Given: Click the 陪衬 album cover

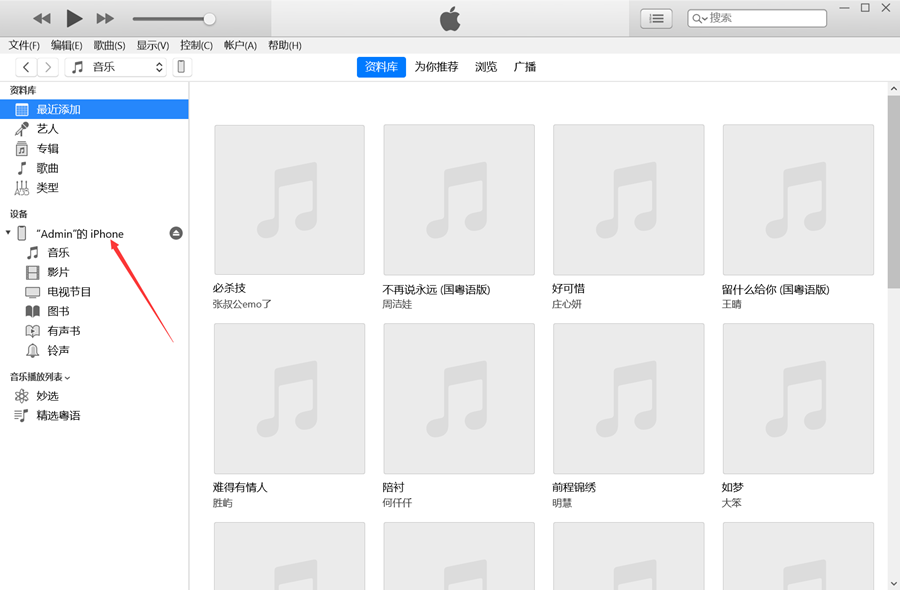Looking at the screenshot, I should pyautogui.click(x=459, y=398).
